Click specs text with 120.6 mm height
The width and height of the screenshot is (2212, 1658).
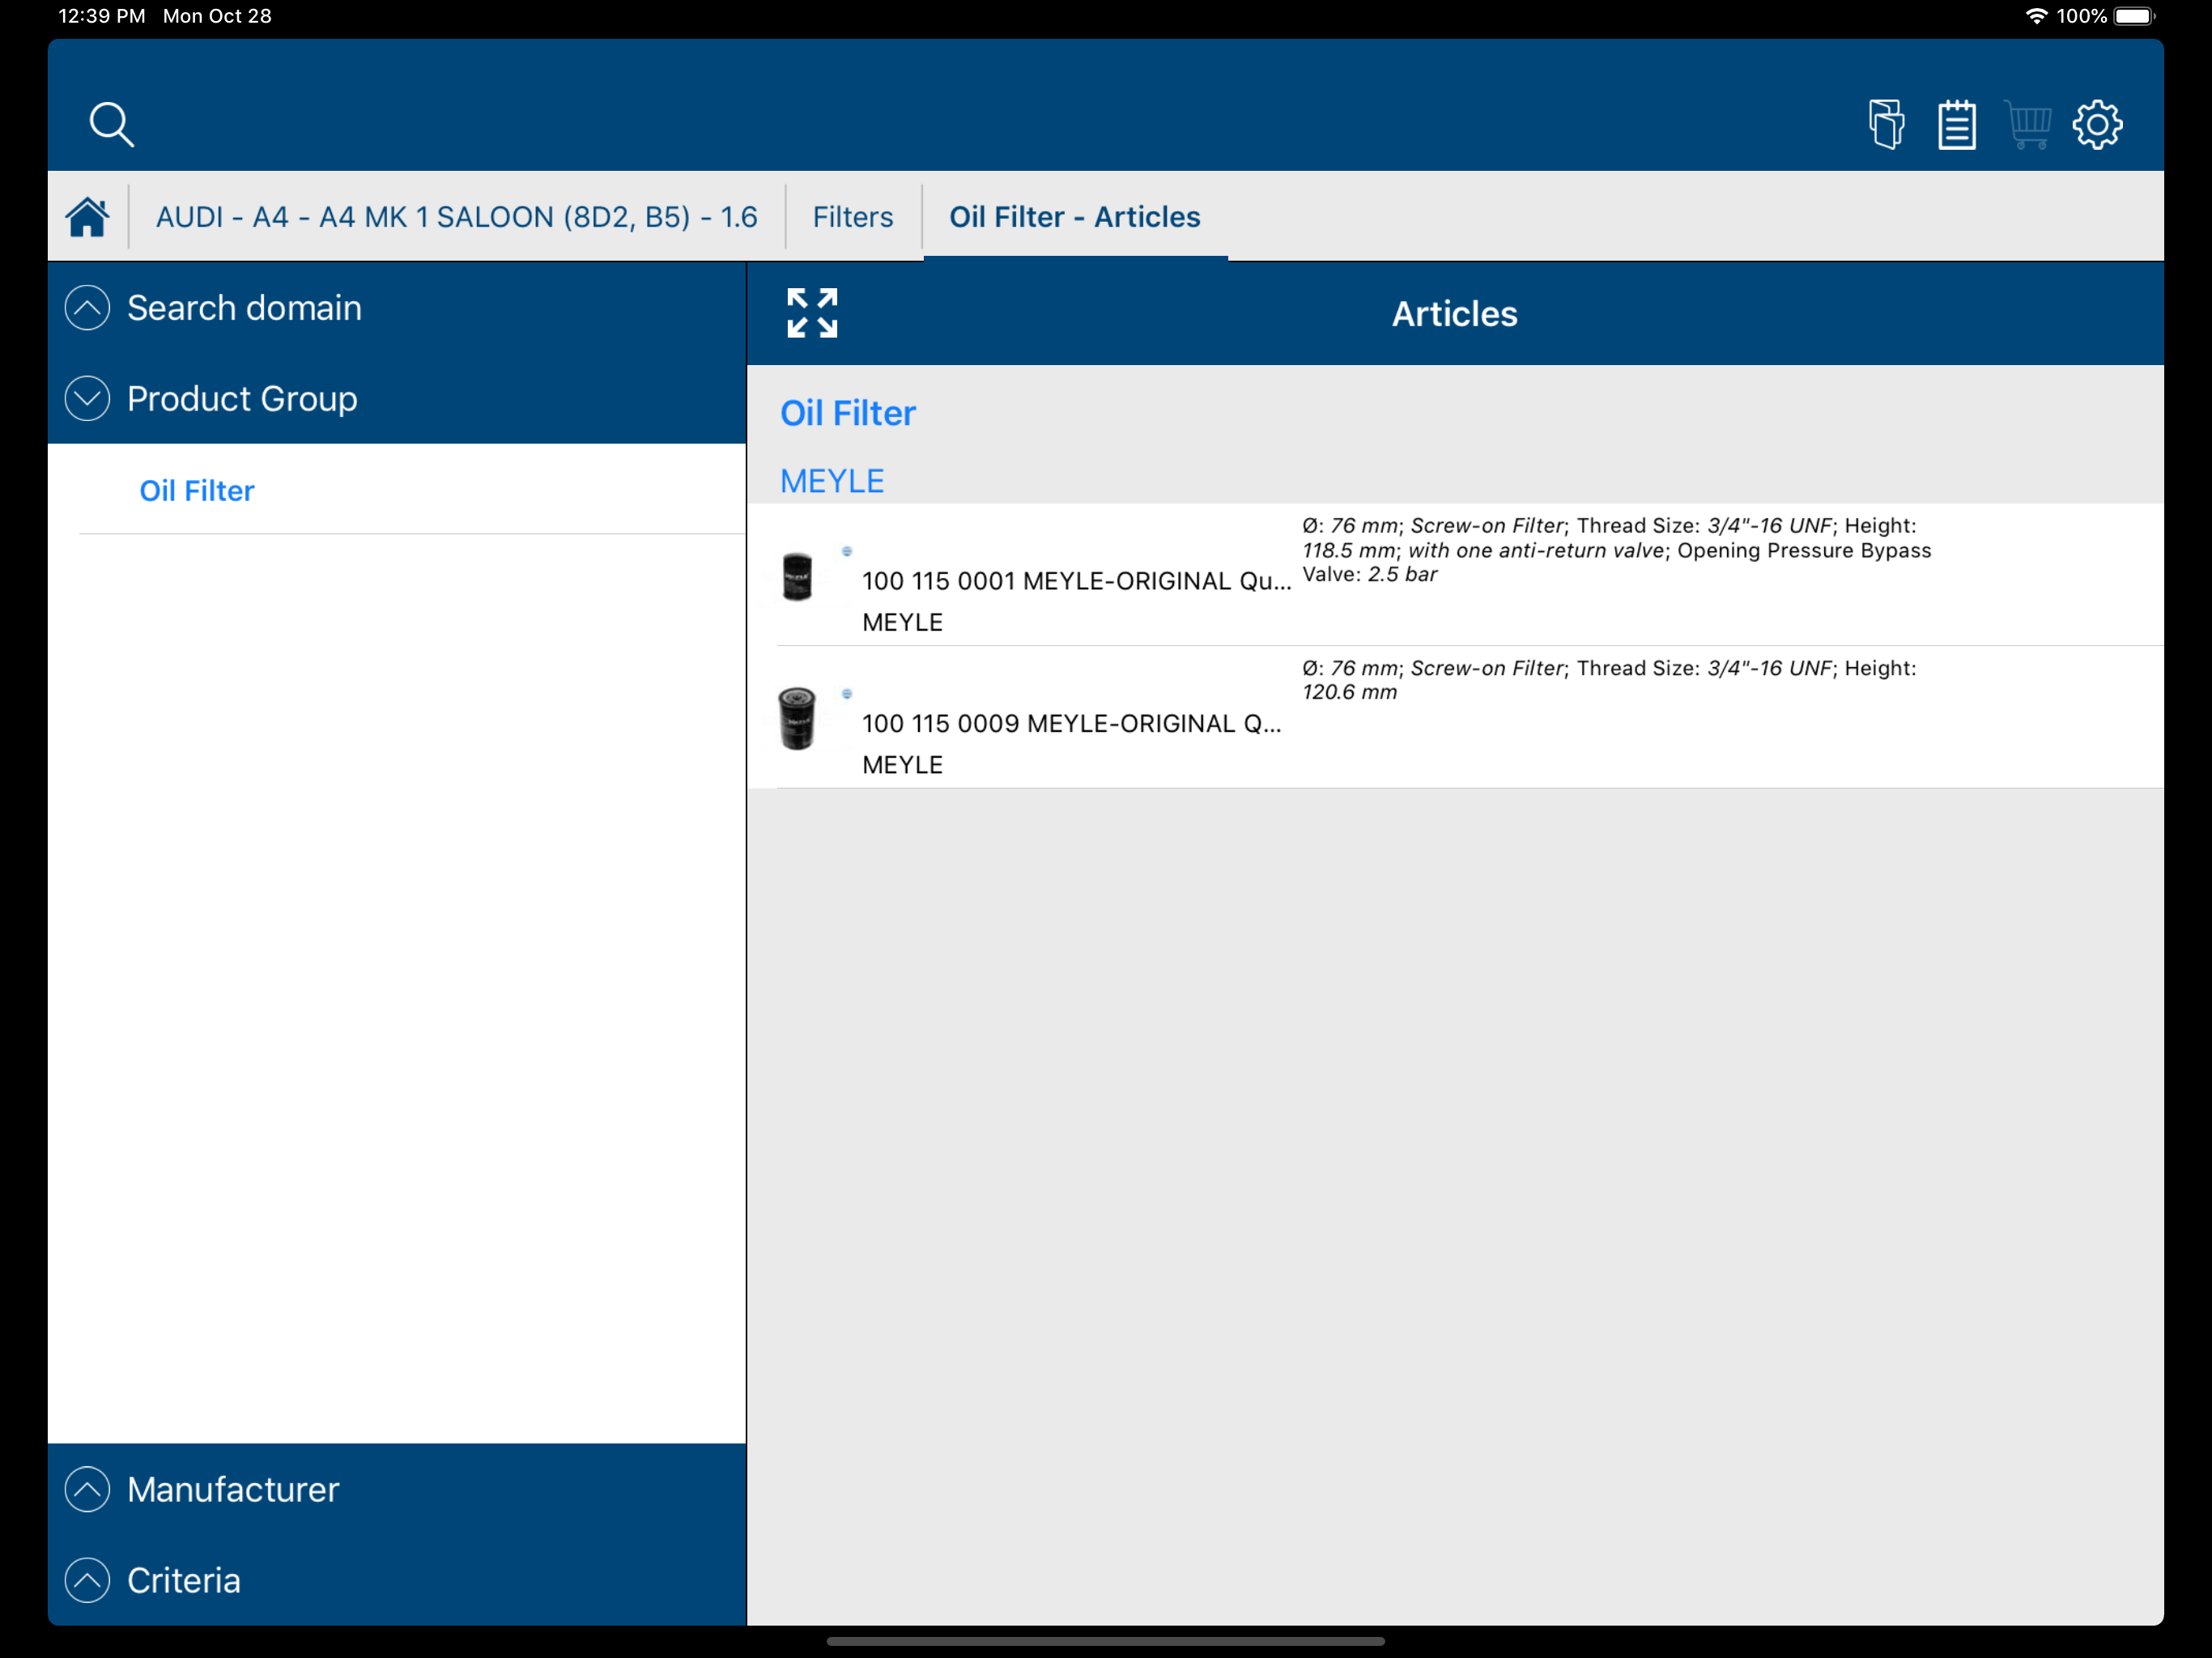click(1609, 680)
